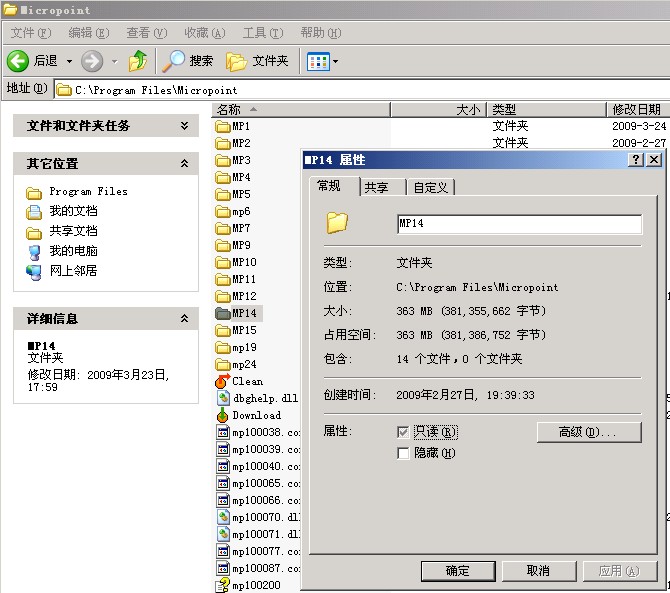The width and height of the screenshot is (670, 593).
Task: Open the Tools (工具) menu
Action: [263, 33]
